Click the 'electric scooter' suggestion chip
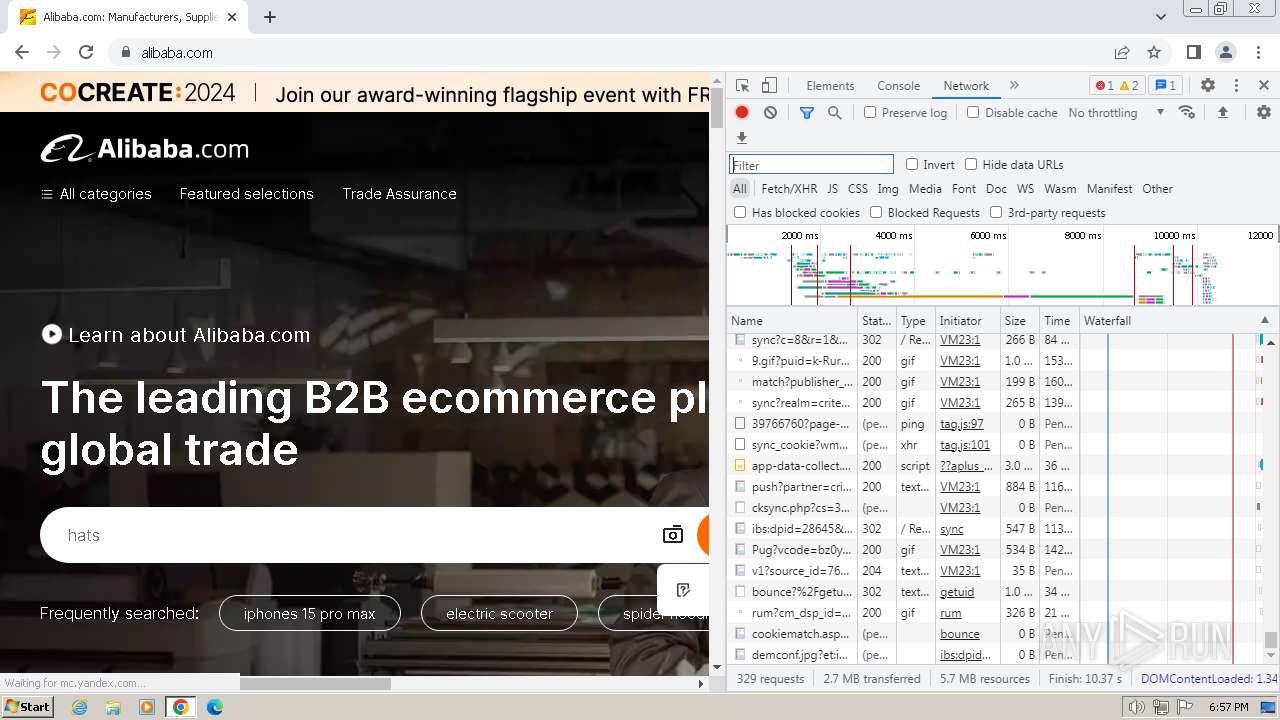The image size is (1280, 720). tap(500, 614)
